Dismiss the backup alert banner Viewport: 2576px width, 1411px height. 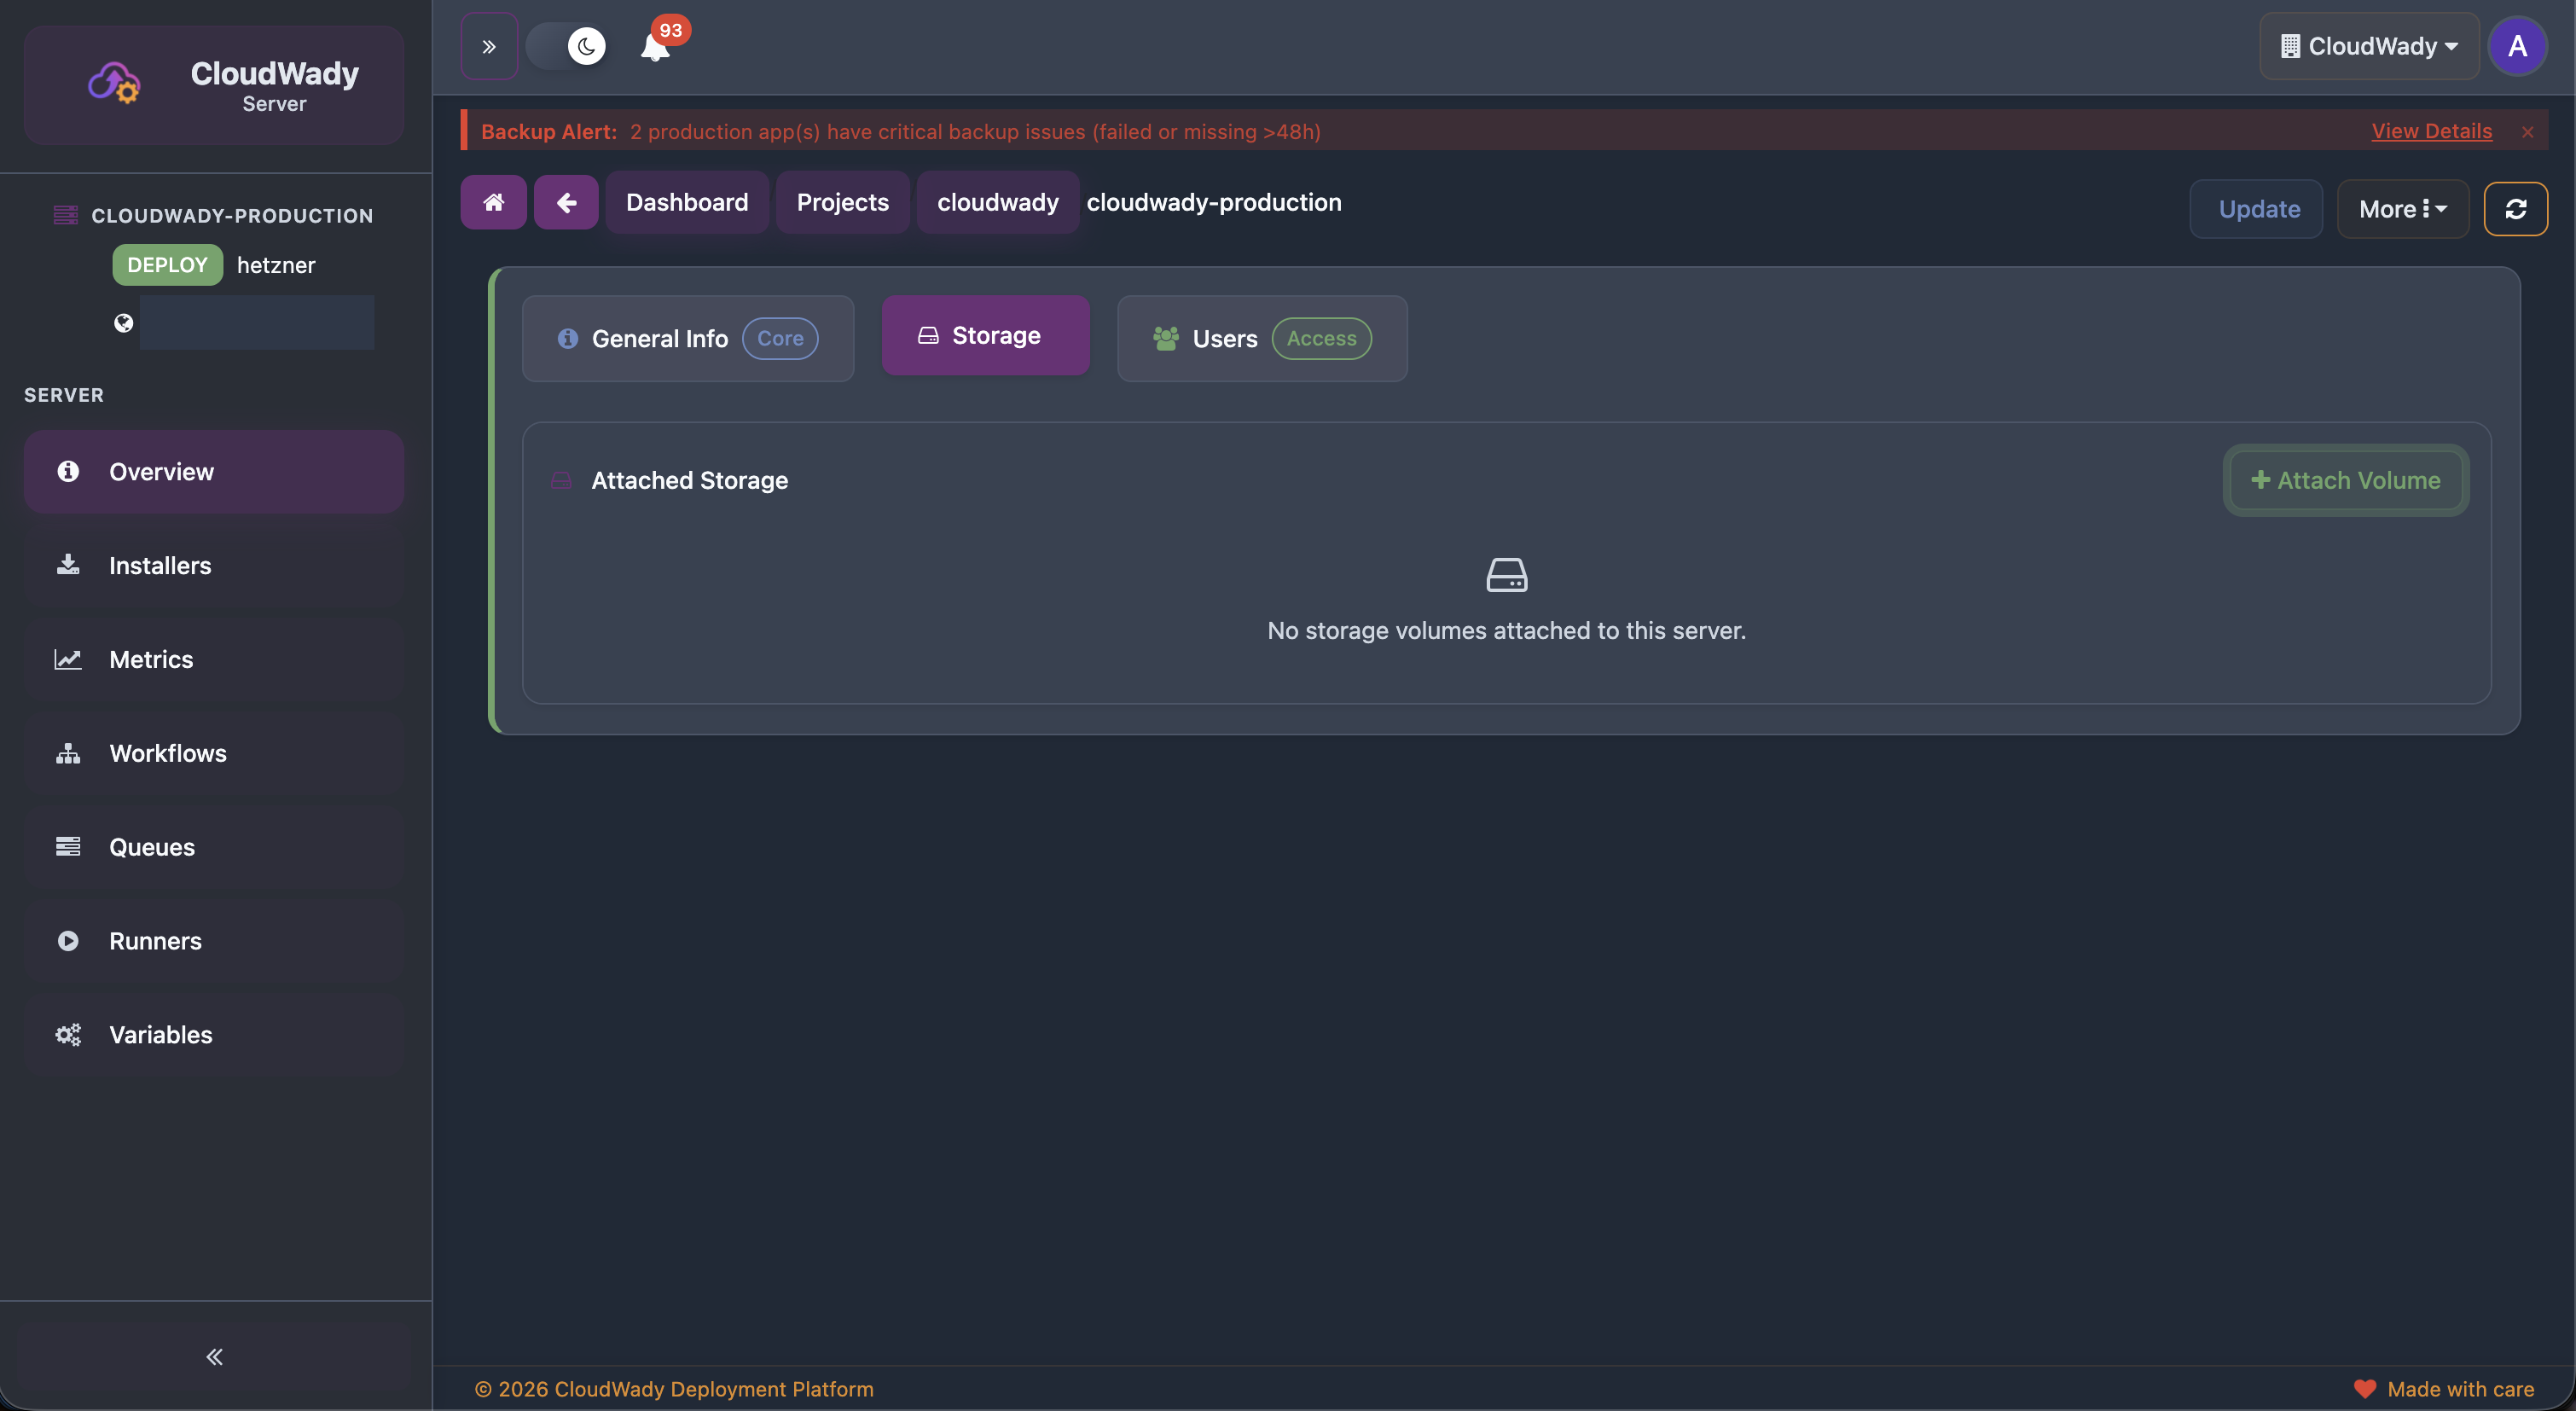click(2527, 132)
